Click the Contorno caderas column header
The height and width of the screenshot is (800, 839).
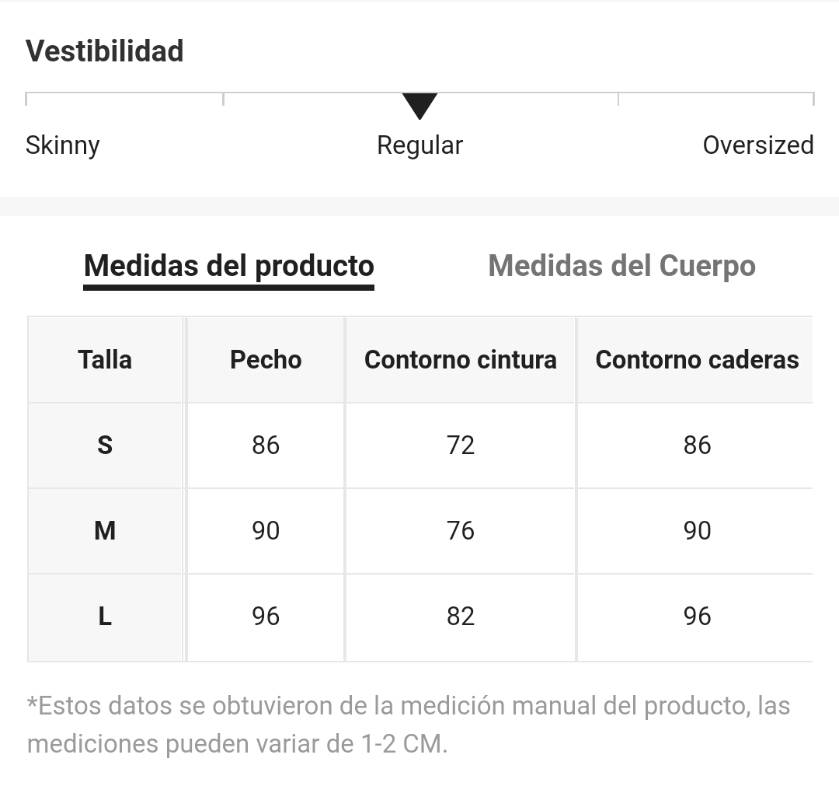coord(696,360)
